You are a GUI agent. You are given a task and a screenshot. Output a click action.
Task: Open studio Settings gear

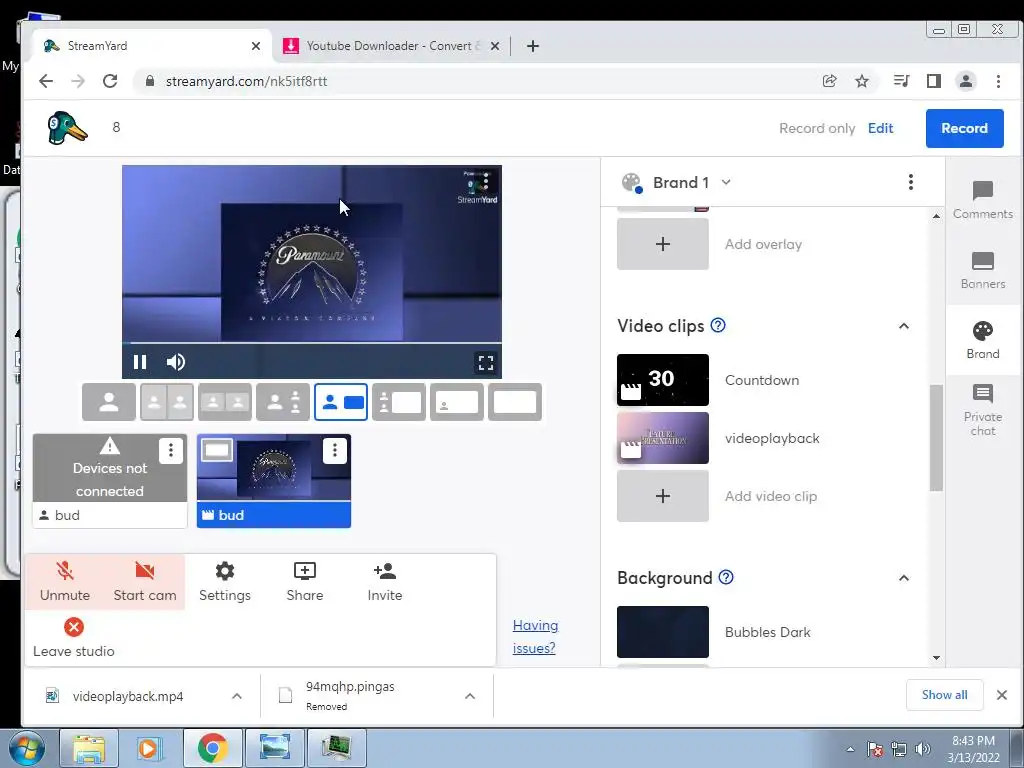(x=225, y=581)
